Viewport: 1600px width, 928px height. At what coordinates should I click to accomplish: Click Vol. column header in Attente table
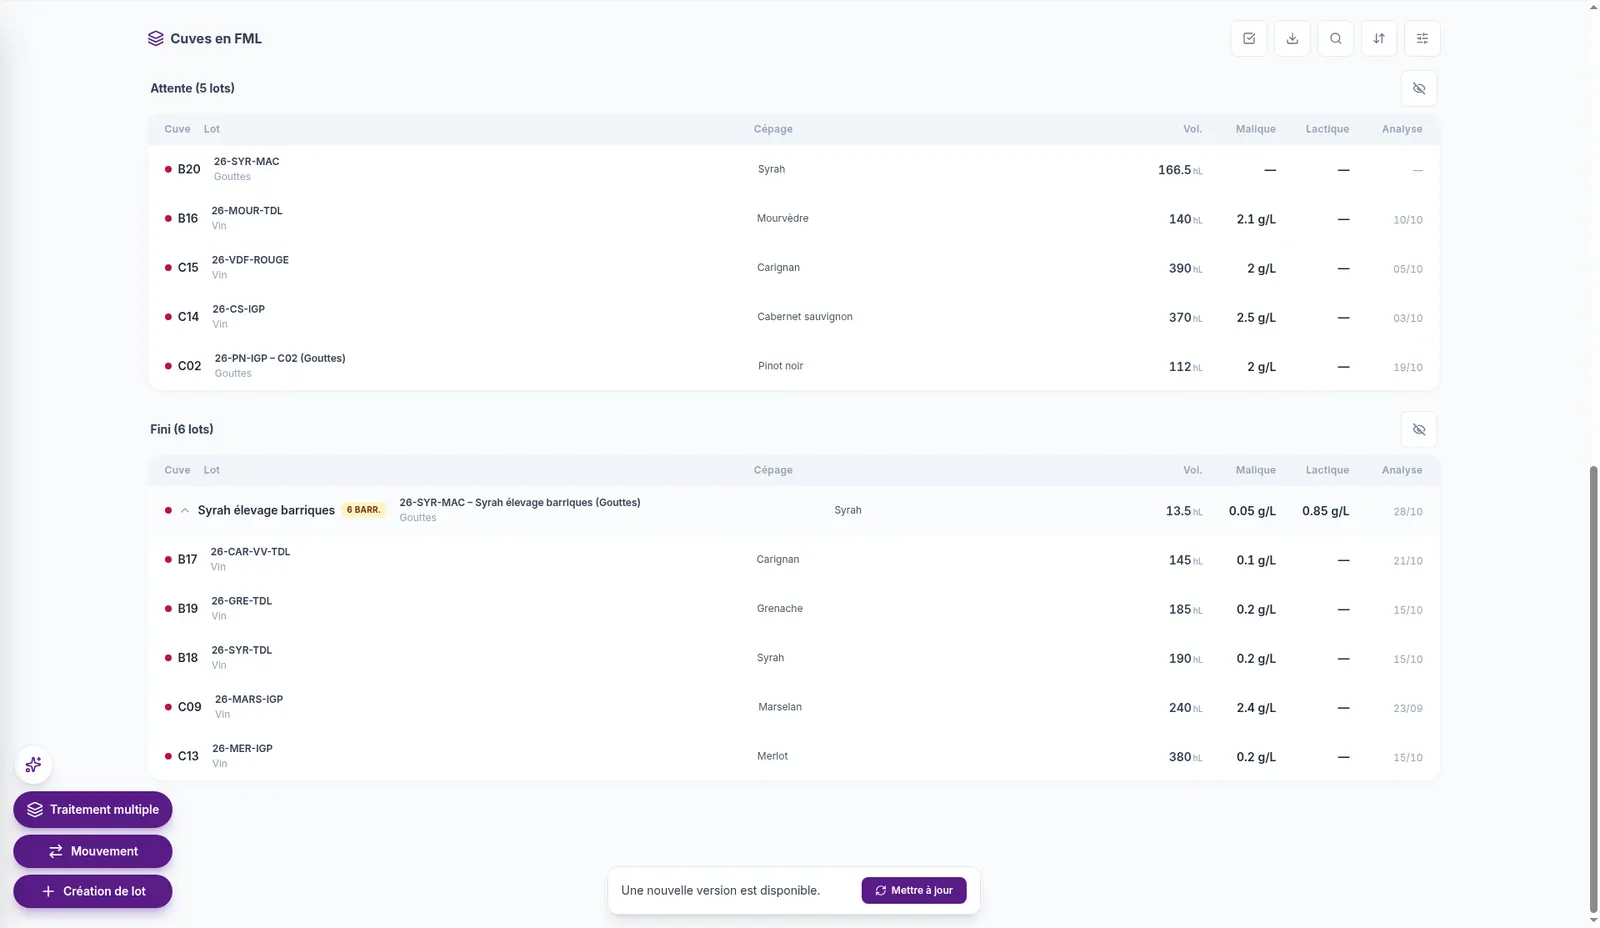(1192, 129)
